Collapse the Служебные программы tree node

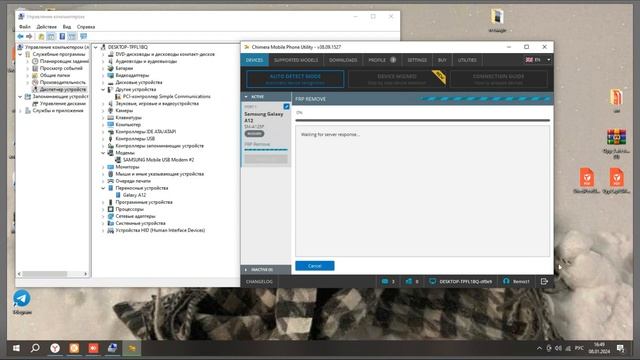(20, 54)
